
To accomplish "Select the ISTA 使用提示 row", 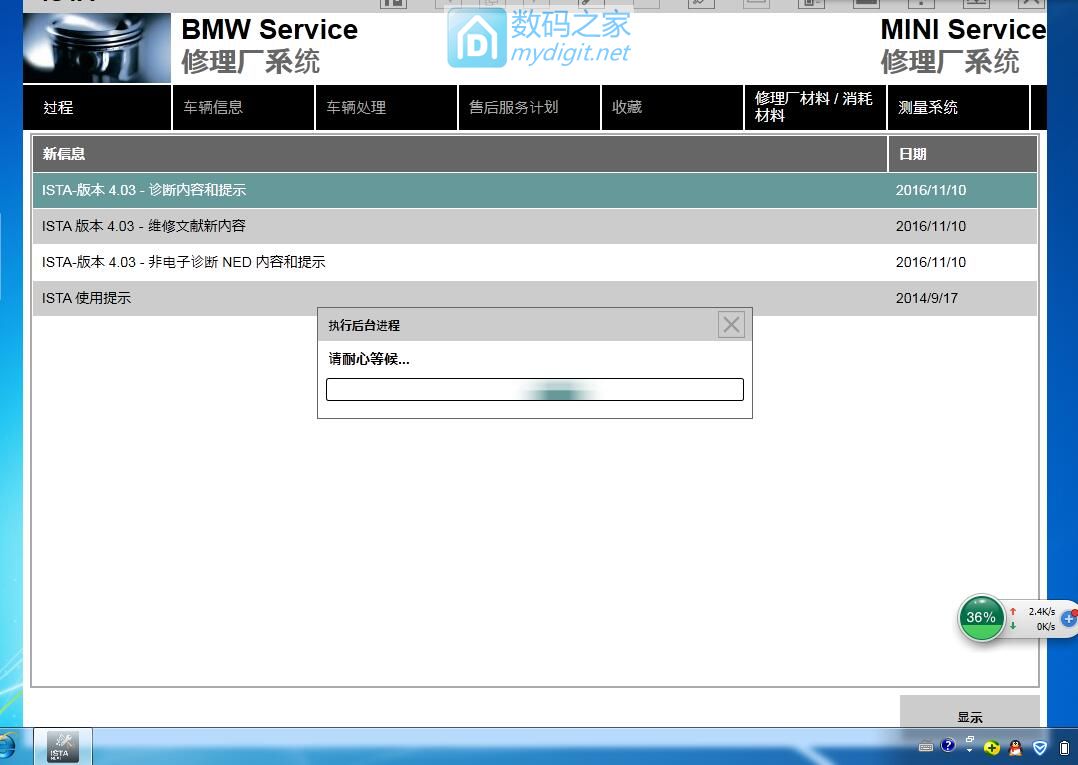I will pyautogui.click(x=460, y=298).
